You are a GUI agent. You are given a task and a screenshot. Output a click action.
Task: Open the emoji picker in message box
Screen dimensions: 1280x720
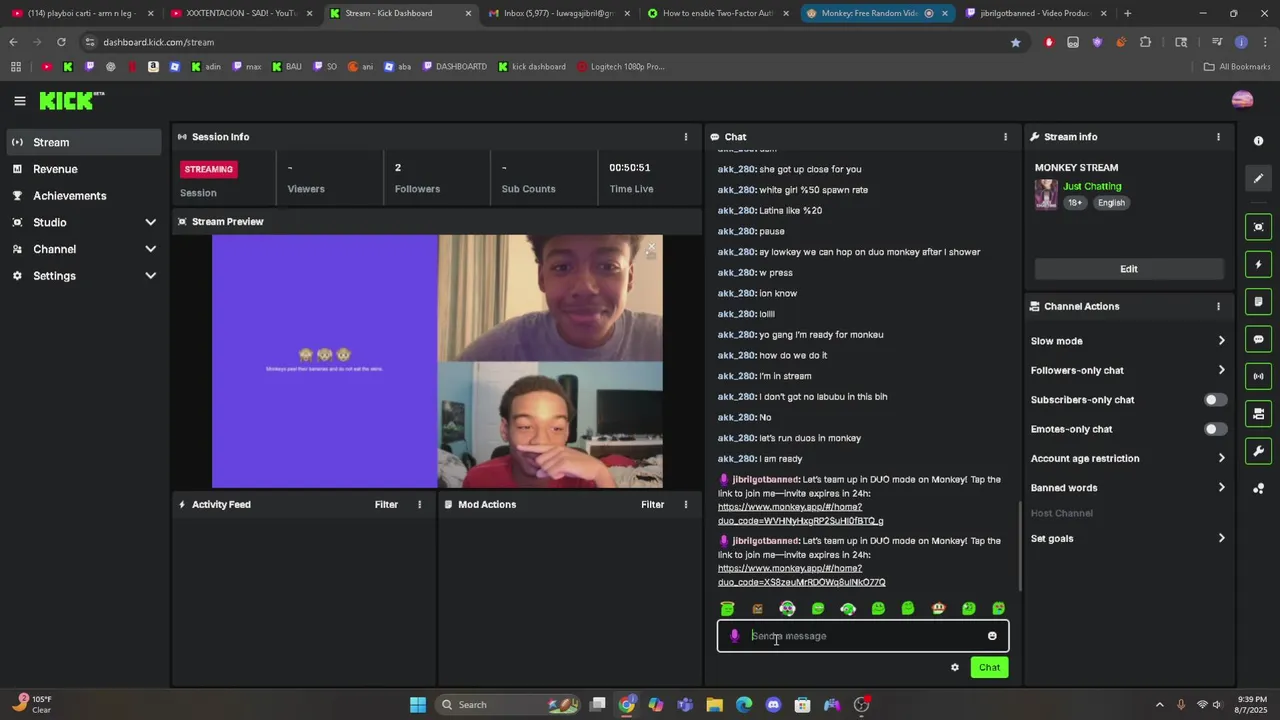pyautogui.click(x=992, y=636)
